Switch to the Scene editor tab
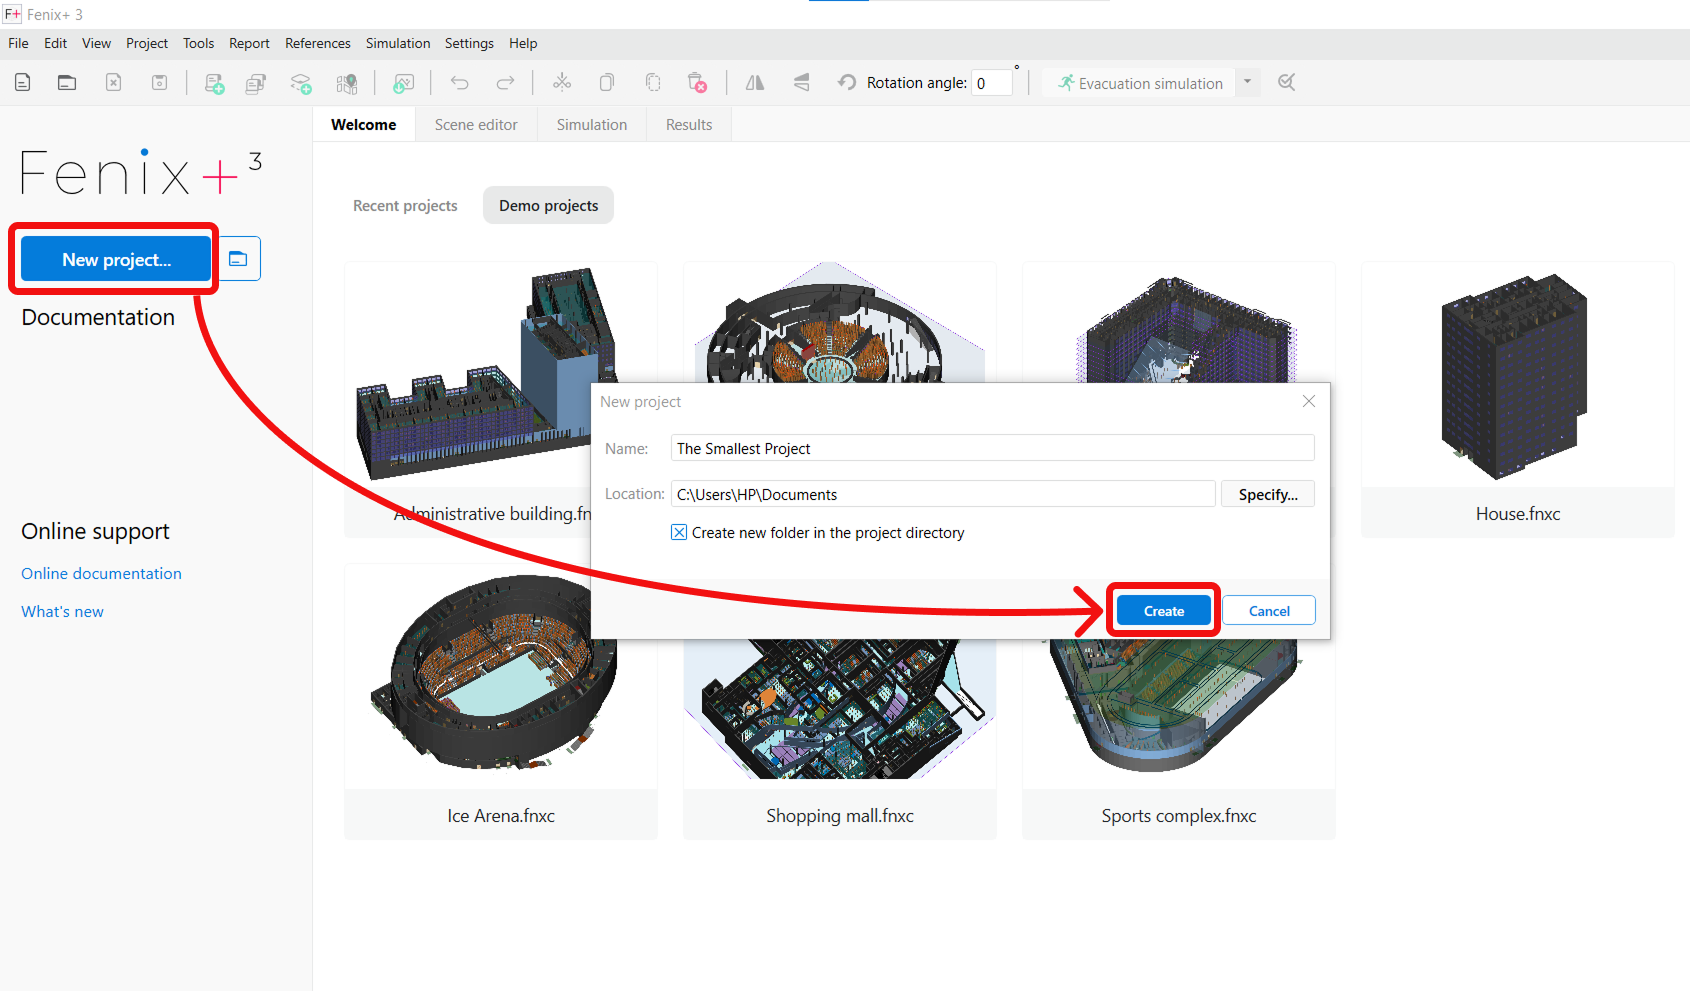This screenshot has height=991, width=1690. tap(476, 125)
